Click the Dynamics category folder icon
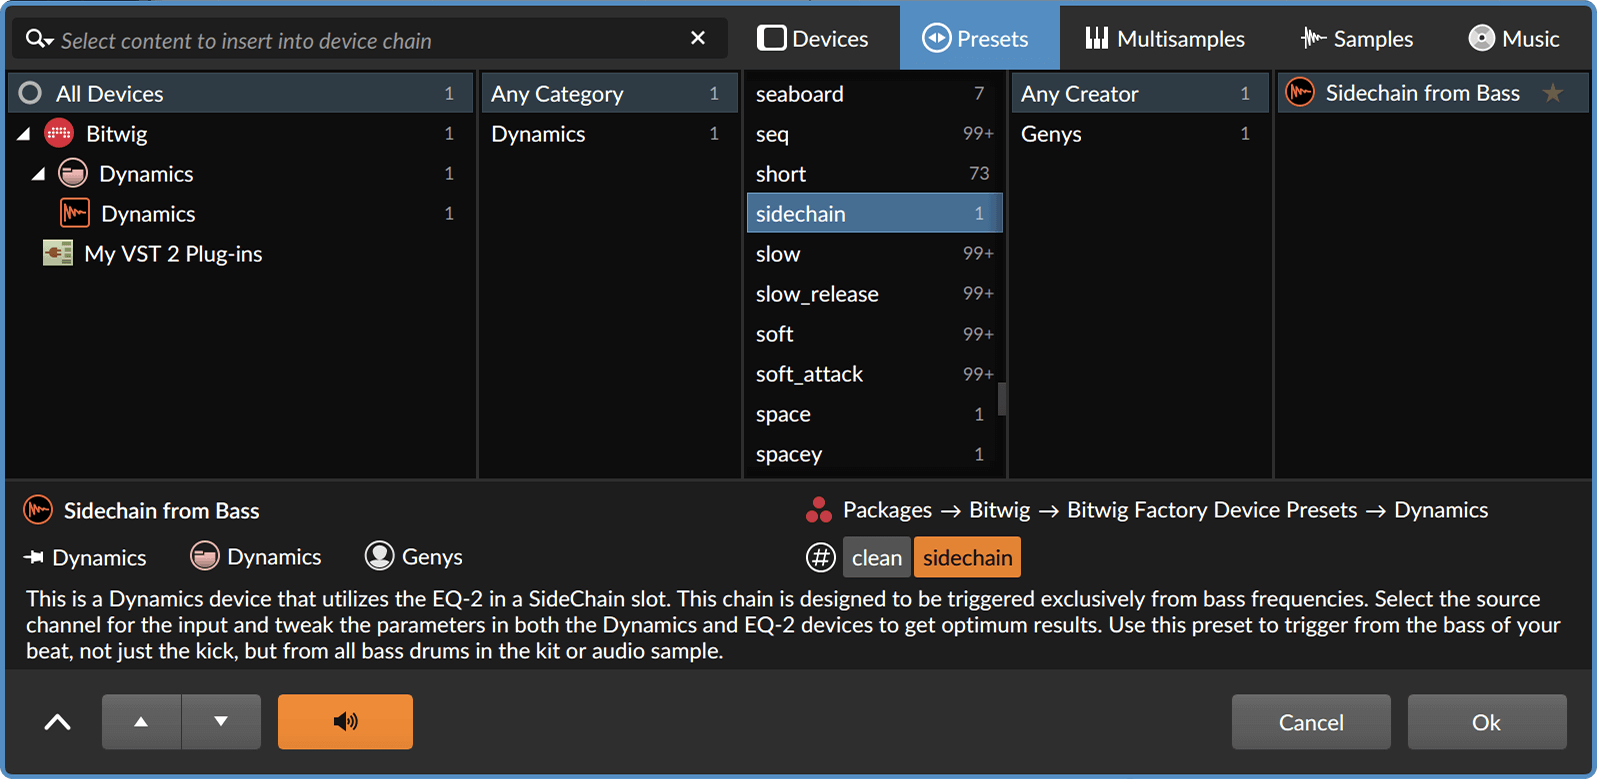The height and width of the screenshot is (779, 1597). coord(73,173)
